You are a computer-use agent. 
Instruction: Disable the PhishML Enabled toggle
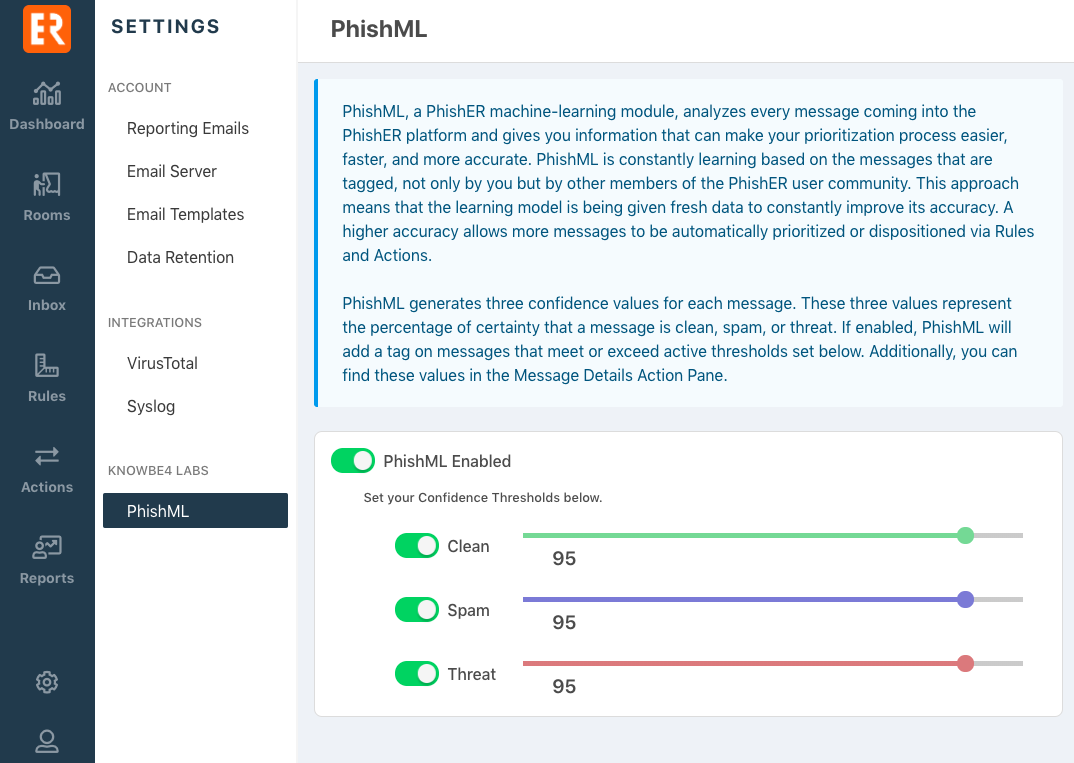point(352,461)
